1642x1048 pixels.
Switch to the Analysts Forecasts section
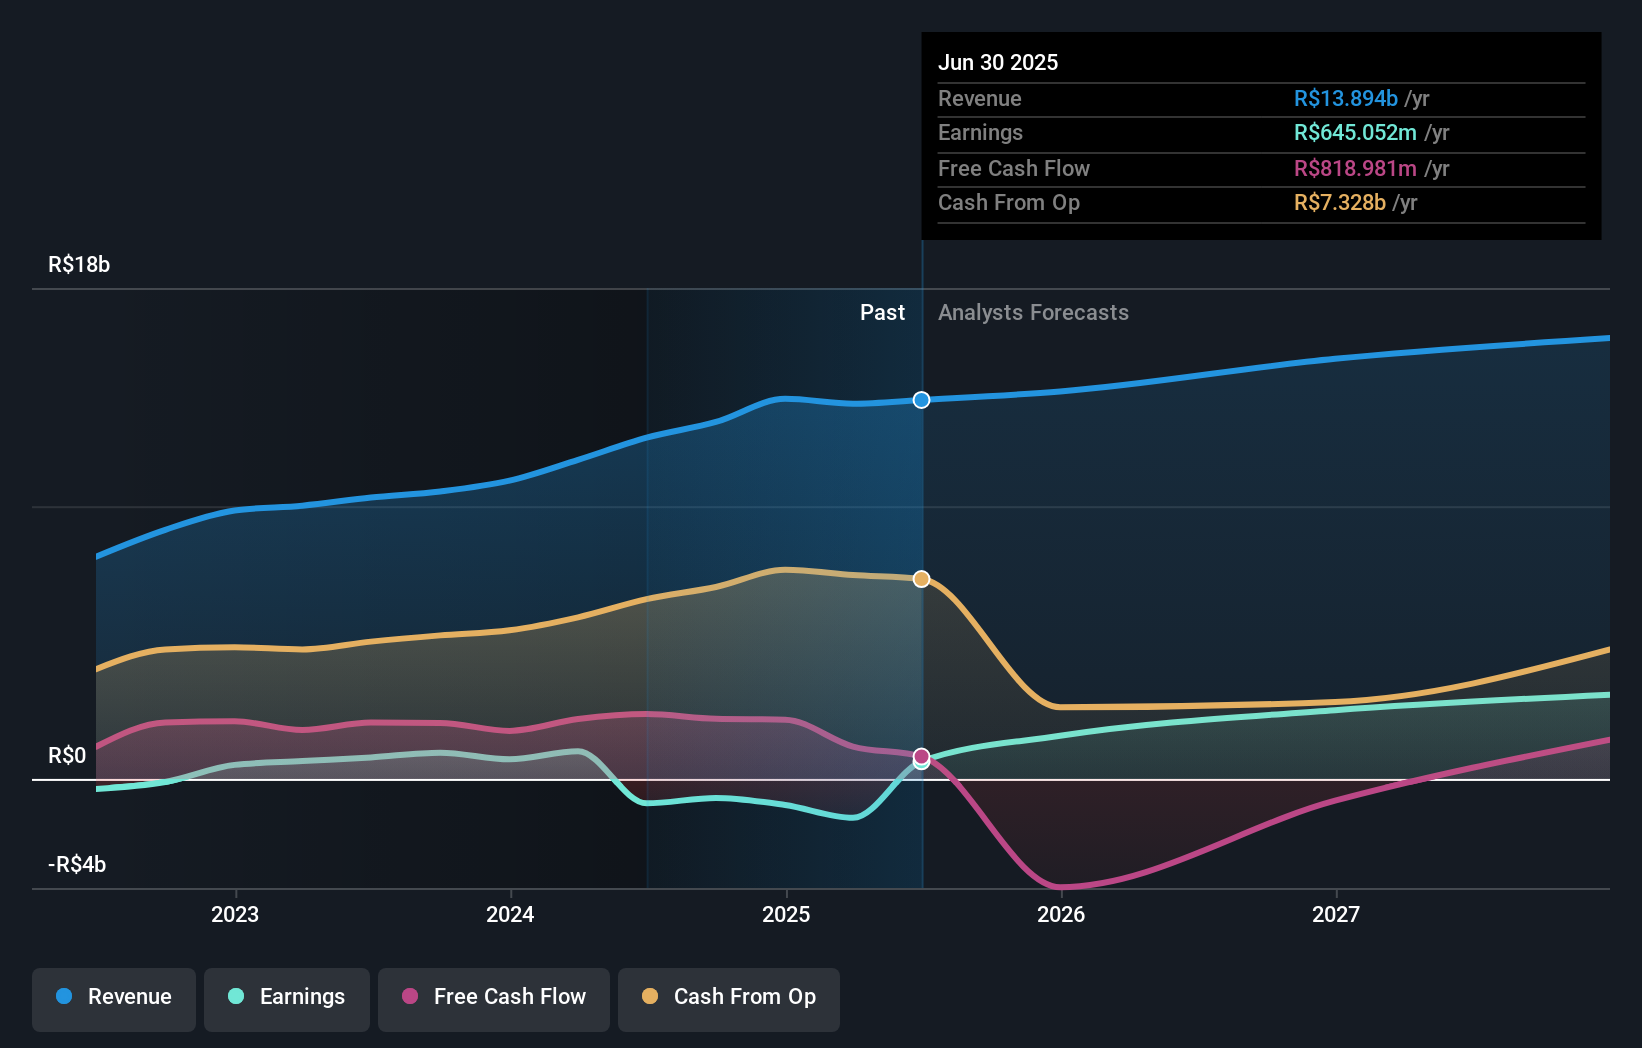click(1033, 312)
